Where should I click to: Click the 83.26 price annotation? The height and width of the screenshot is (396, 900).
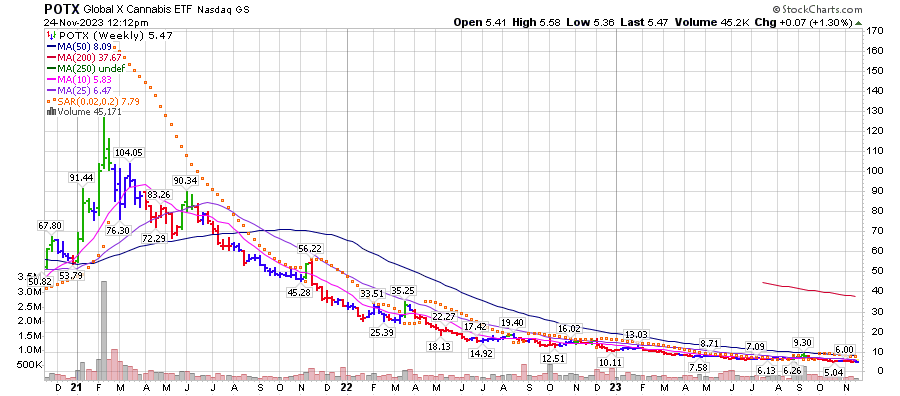pyautogui.click(x=159, y=195)
